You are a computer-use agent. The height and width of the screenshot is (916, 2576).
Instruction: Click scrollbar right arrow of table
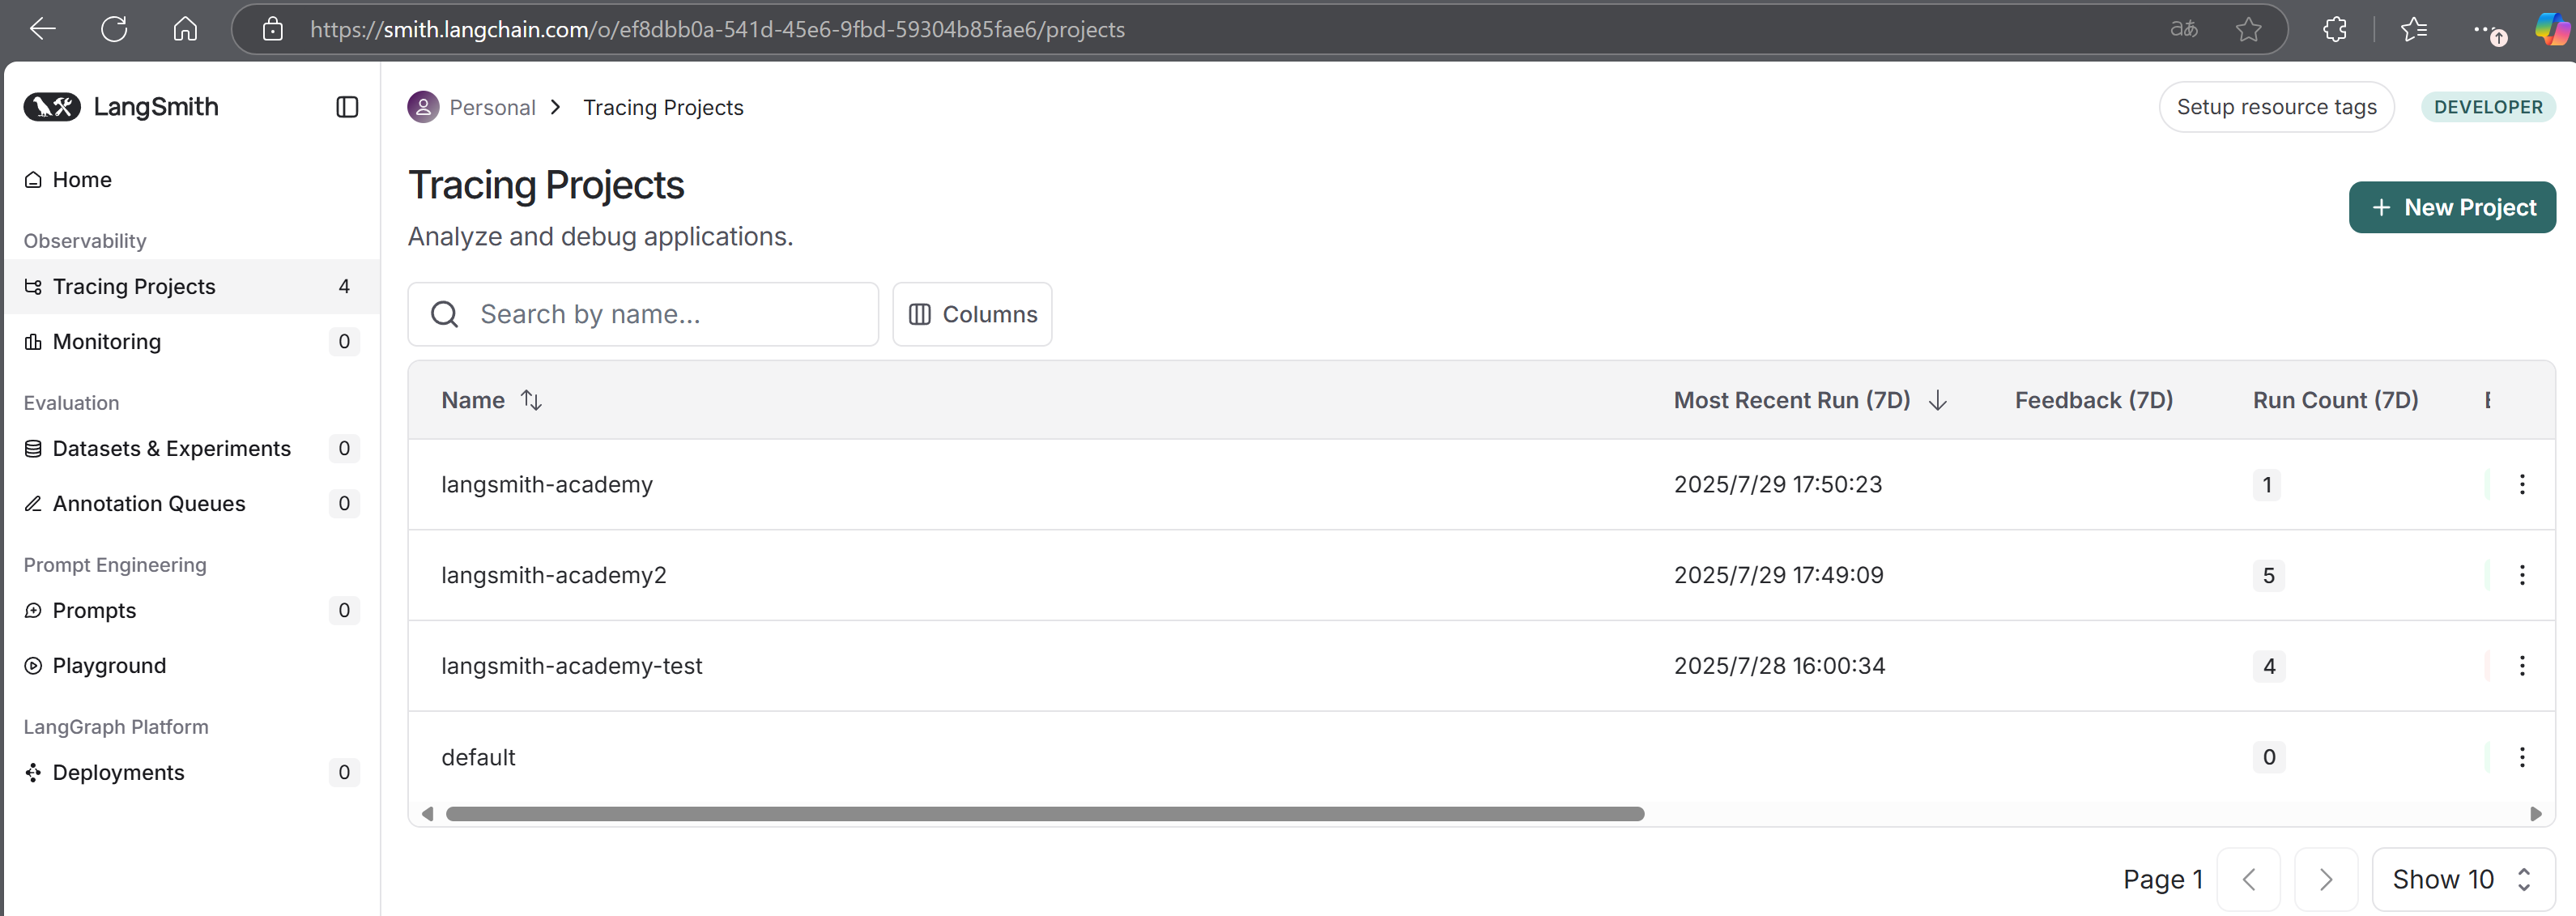click(2535, 814)
